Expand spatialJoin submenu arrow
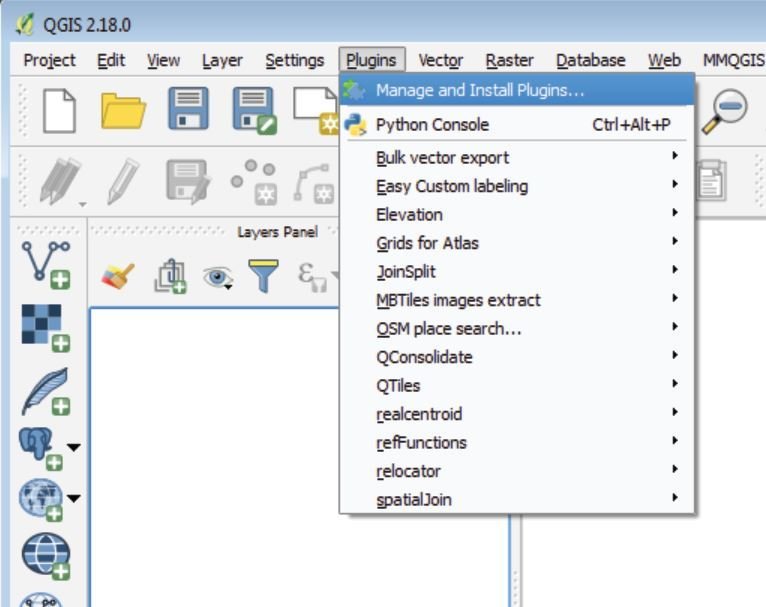Viewport: 766px width, 607px height. tap(675, 497)
